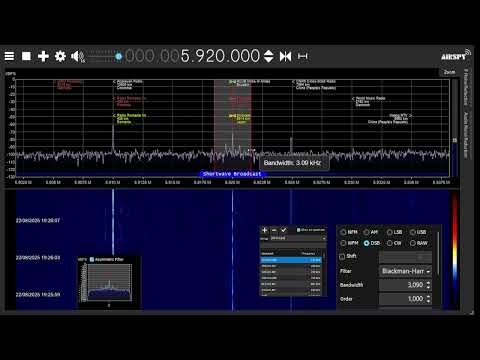480x360 pixels.
Task: Click the Name column header in frequency list
Action: [x=267, y=254]
